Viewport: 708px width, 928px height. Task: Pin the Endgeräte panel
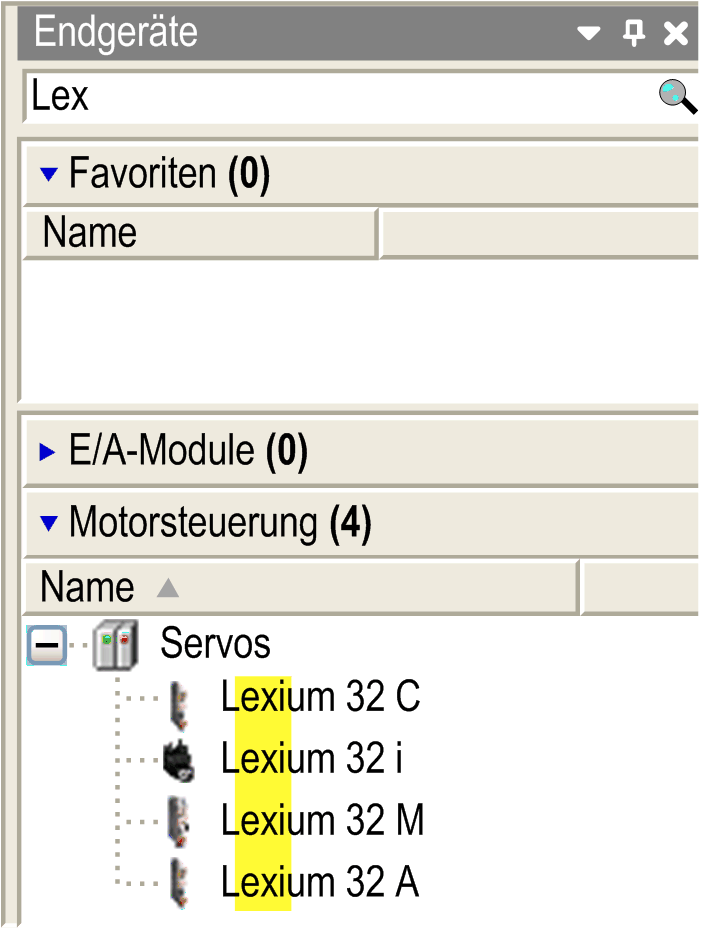pyautogui.click(x=633, y=33)
